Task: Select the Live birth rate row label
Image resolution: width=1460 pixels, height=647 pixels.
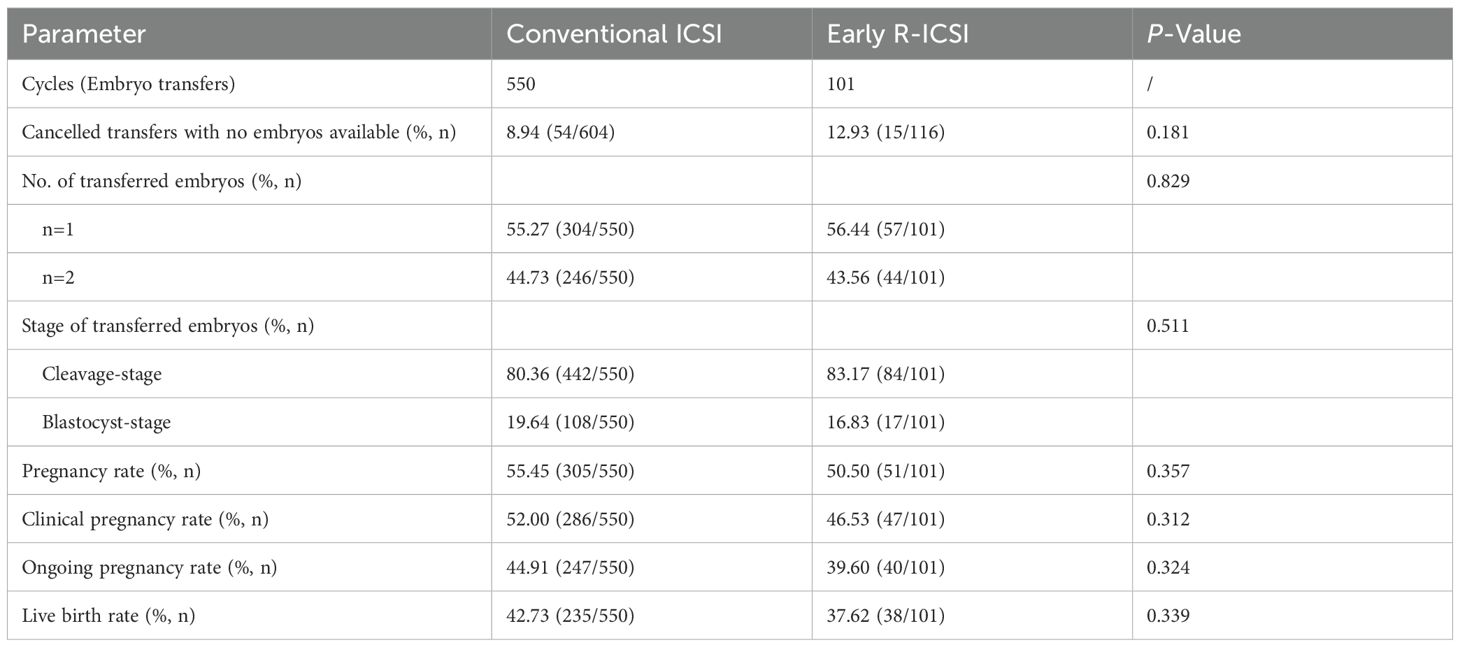Action: click(108, 615)
